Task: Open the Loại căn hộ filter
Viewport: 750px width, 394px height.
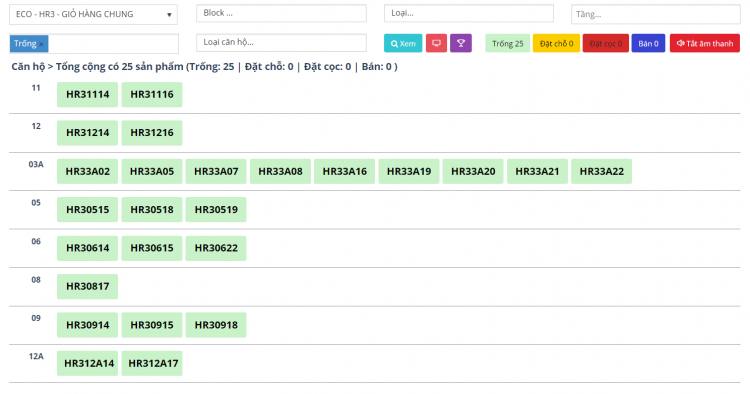Action: pyautogui.click(x=281, y=43)
